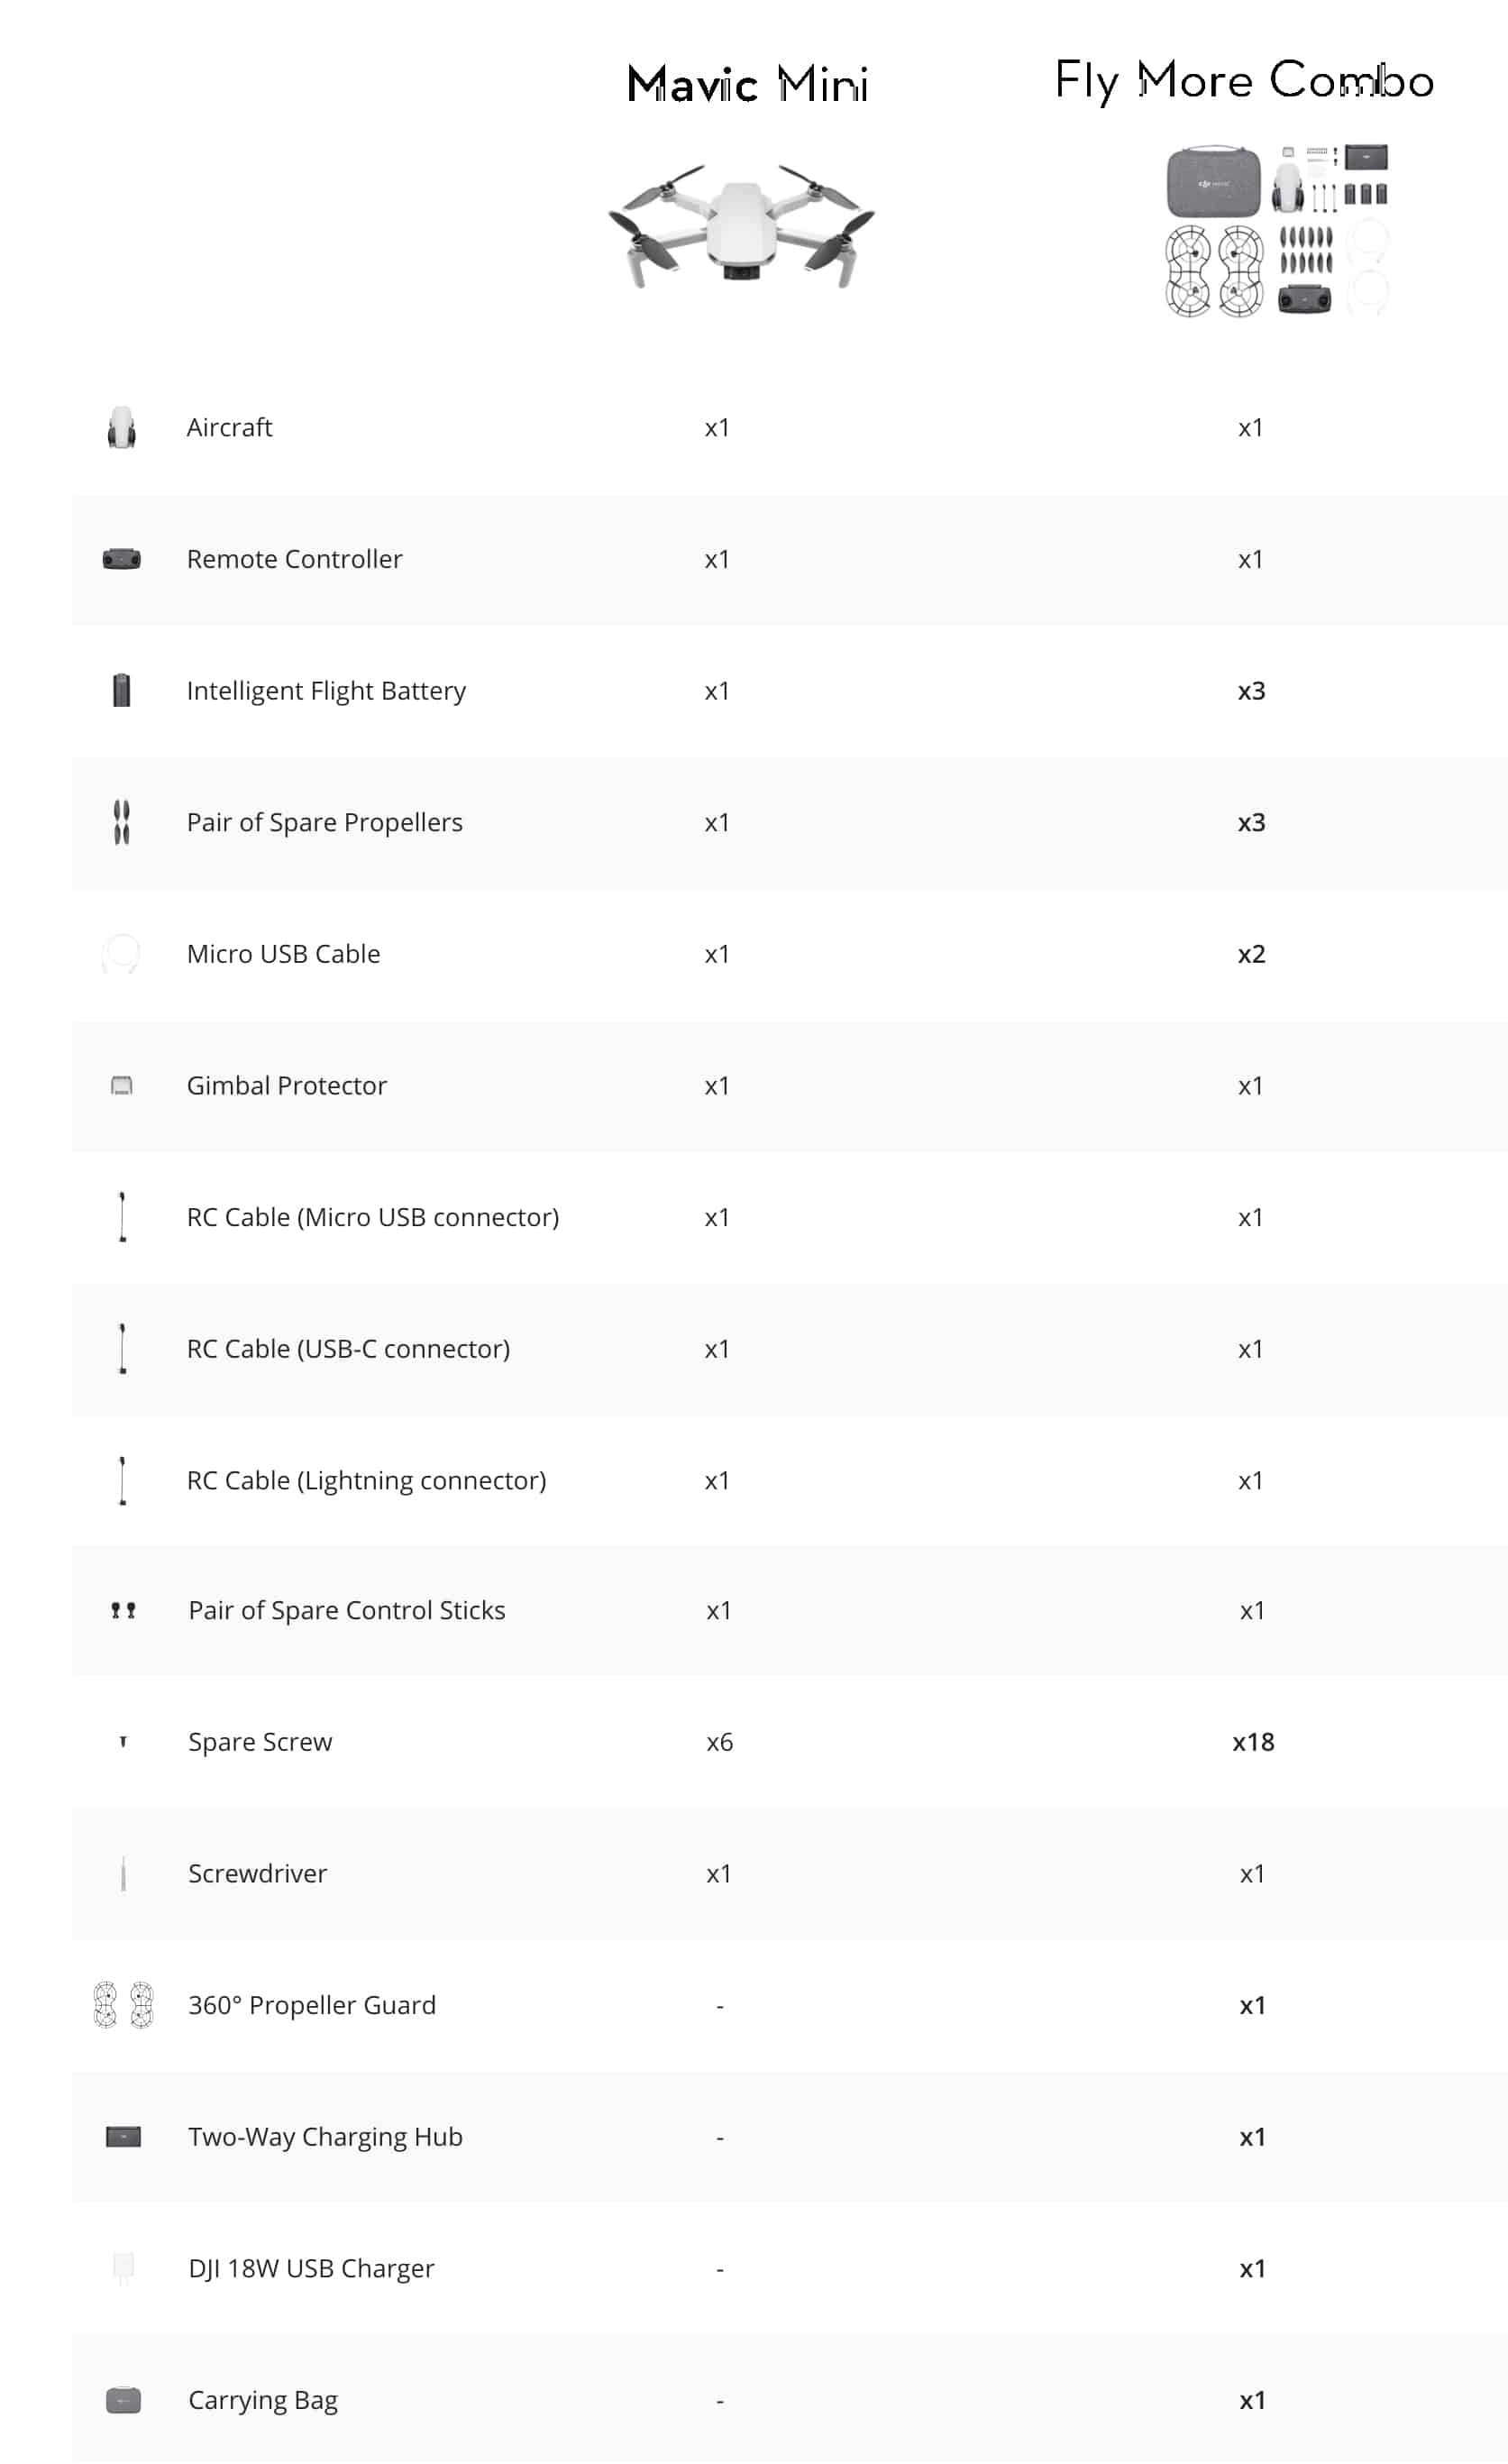1508x2464 pixels.
Task: Click the RC Cable (Lightning connector) label
Action: click(366, 1480)
